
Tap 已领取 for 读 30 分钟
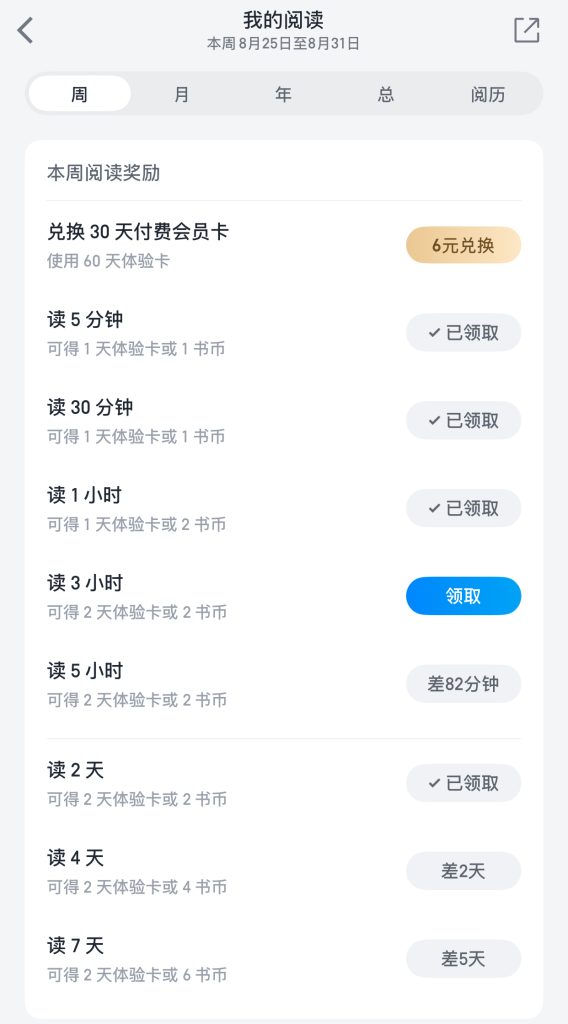(464, 421)
